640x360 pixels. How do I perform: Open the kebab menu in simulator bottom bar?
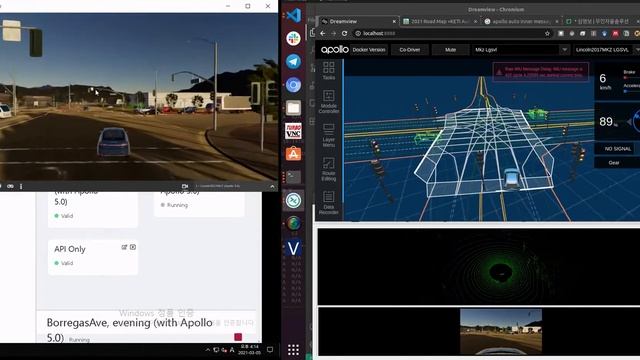click(21, 186)
